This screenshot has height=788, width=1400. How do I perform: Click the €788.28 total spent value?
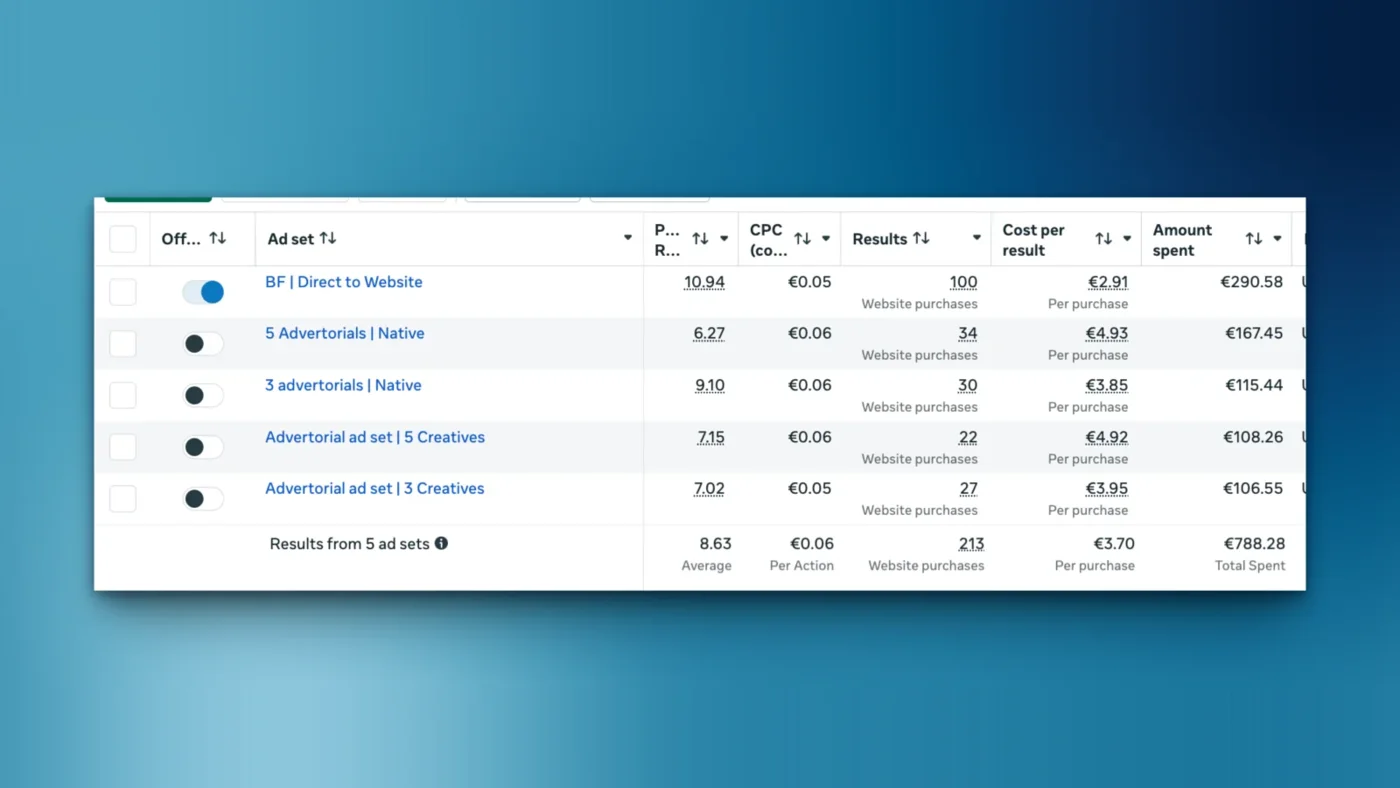point(1255,544)
